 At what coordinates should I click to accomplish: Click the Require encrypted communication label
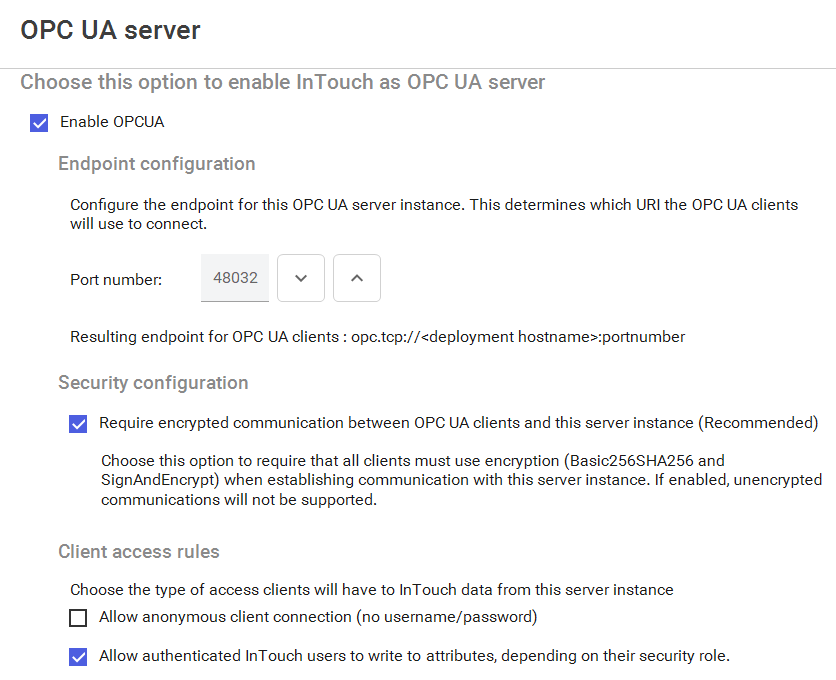click(x=459, y=423)
